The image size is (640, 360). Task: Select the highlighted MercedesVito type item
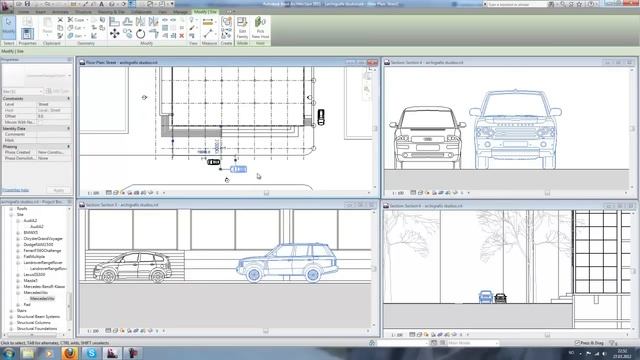tap(42, 298)
